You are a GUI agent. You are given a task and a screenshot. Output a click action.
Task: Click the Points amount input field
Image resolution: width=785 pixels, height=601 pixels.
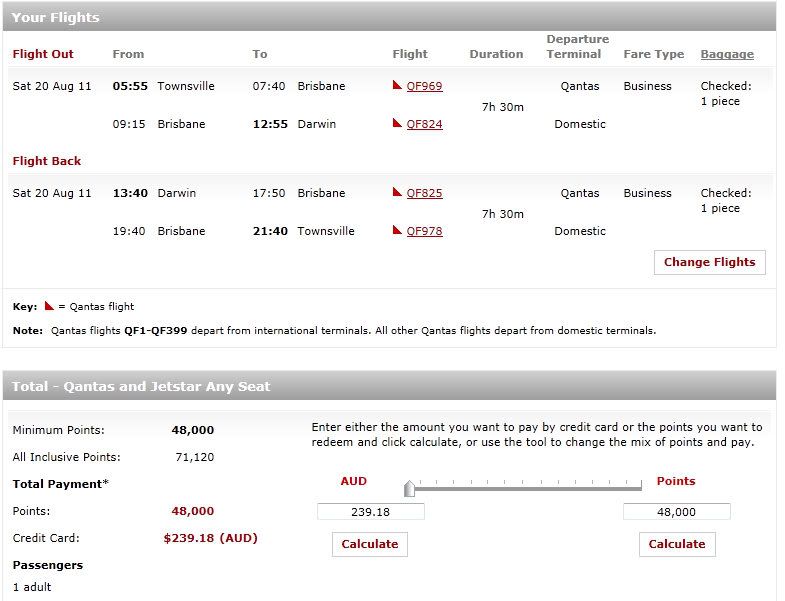click(x=676, y=512)
